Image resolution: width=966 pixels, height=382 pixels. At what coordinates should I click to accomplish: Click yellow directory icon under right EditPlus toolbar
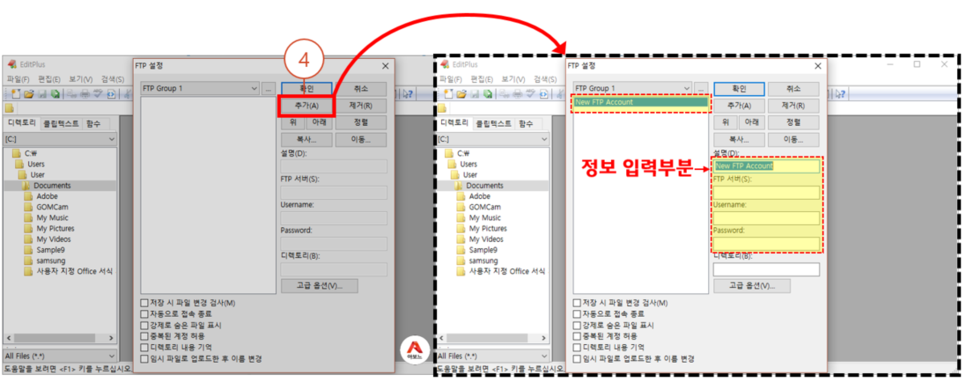coord(441,108)
